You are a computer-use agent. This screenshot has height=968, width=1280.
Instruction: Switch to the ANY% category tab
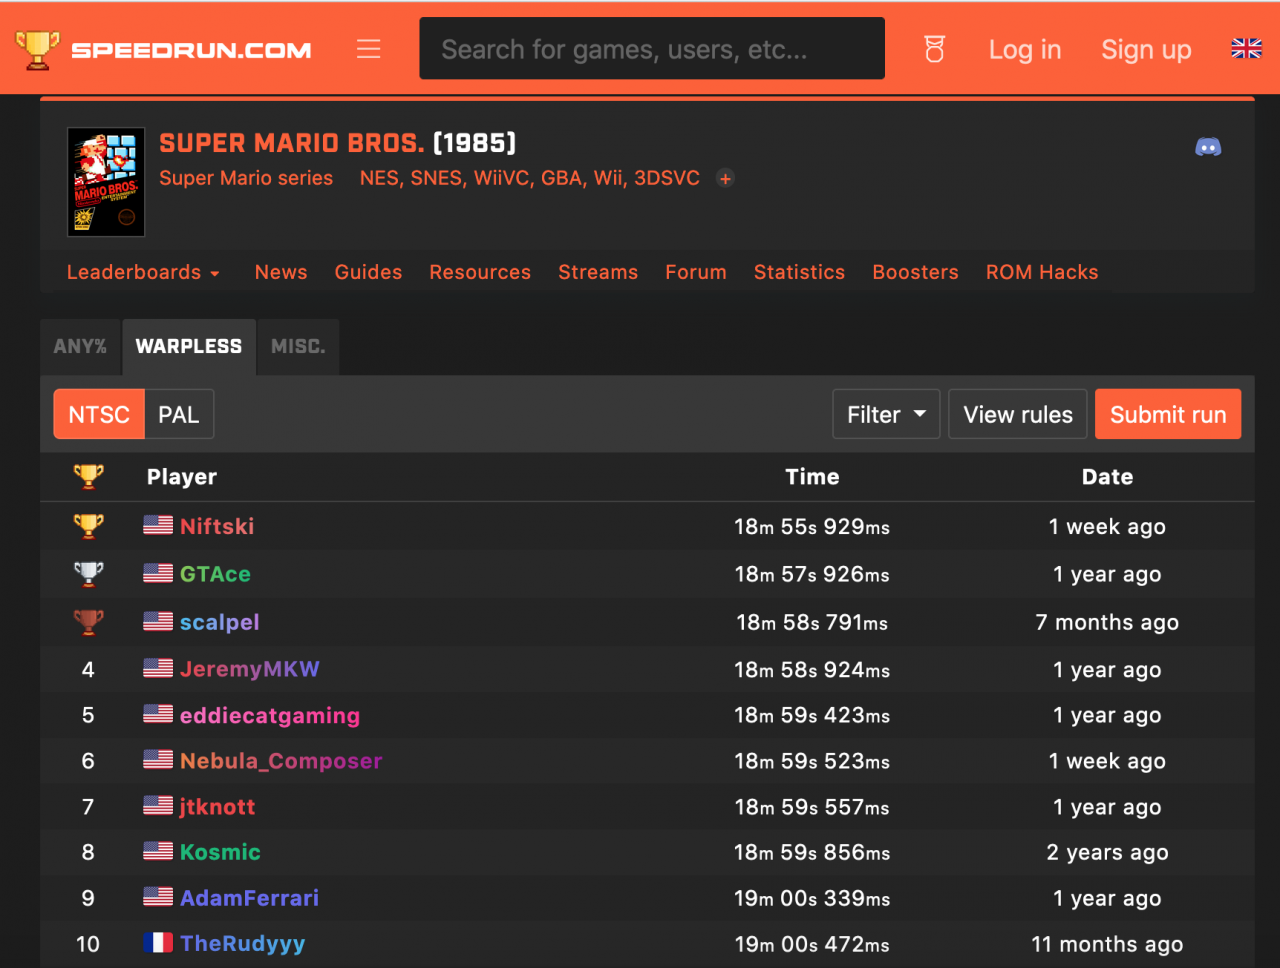click(80, 346)
